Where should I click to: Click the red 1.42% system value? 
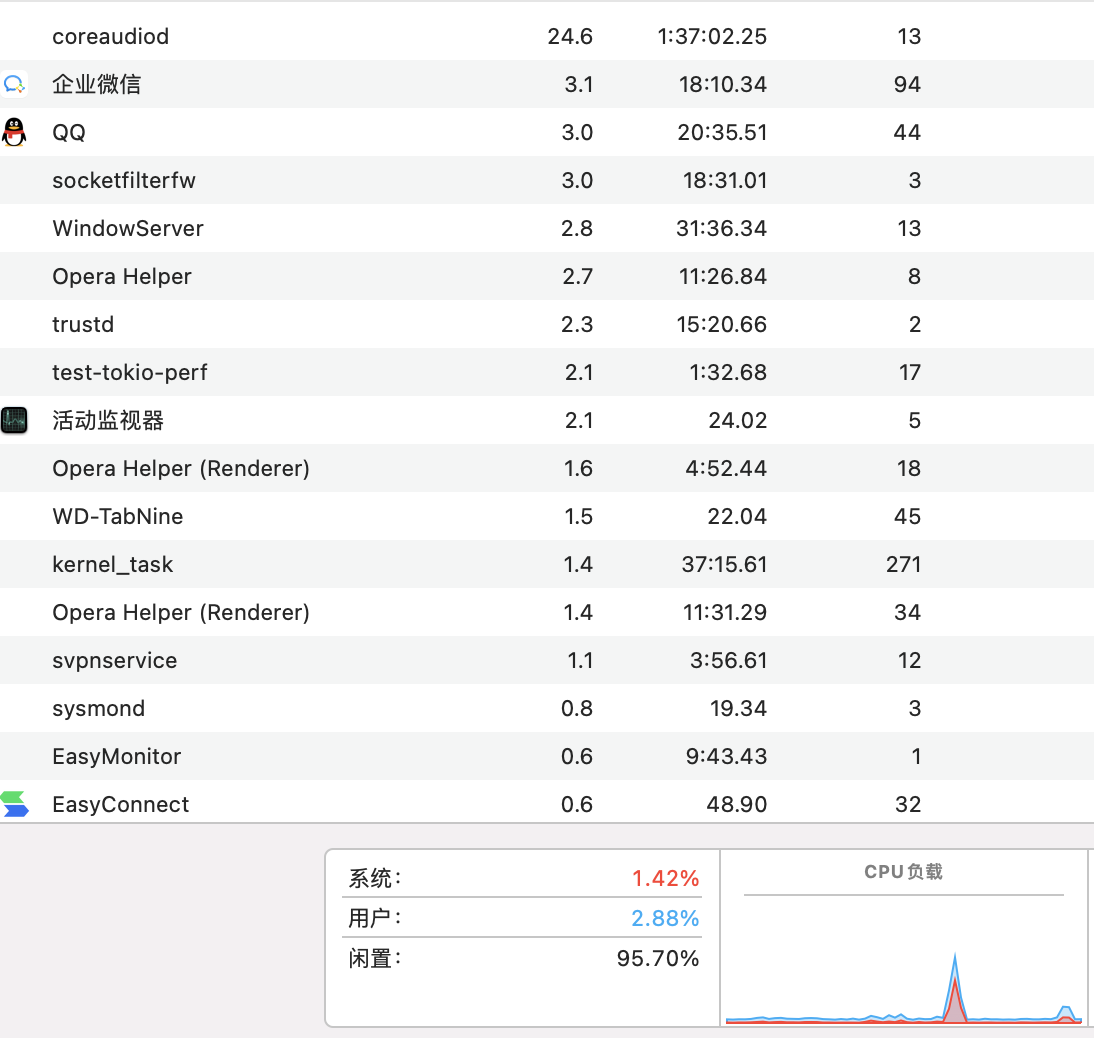coord(665,878)
